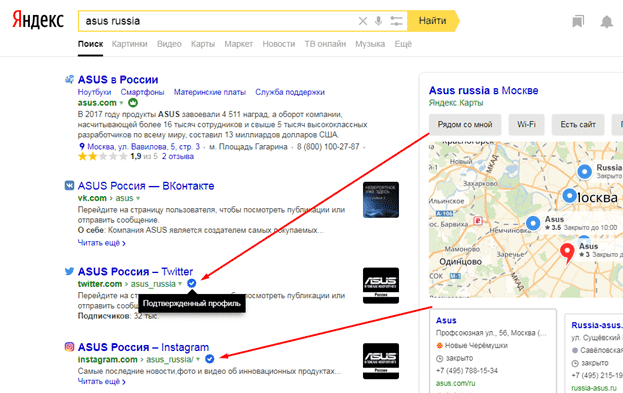Click verified badge beside Instagram result
This screenshot has height=393, width=623.
[209, 359]
